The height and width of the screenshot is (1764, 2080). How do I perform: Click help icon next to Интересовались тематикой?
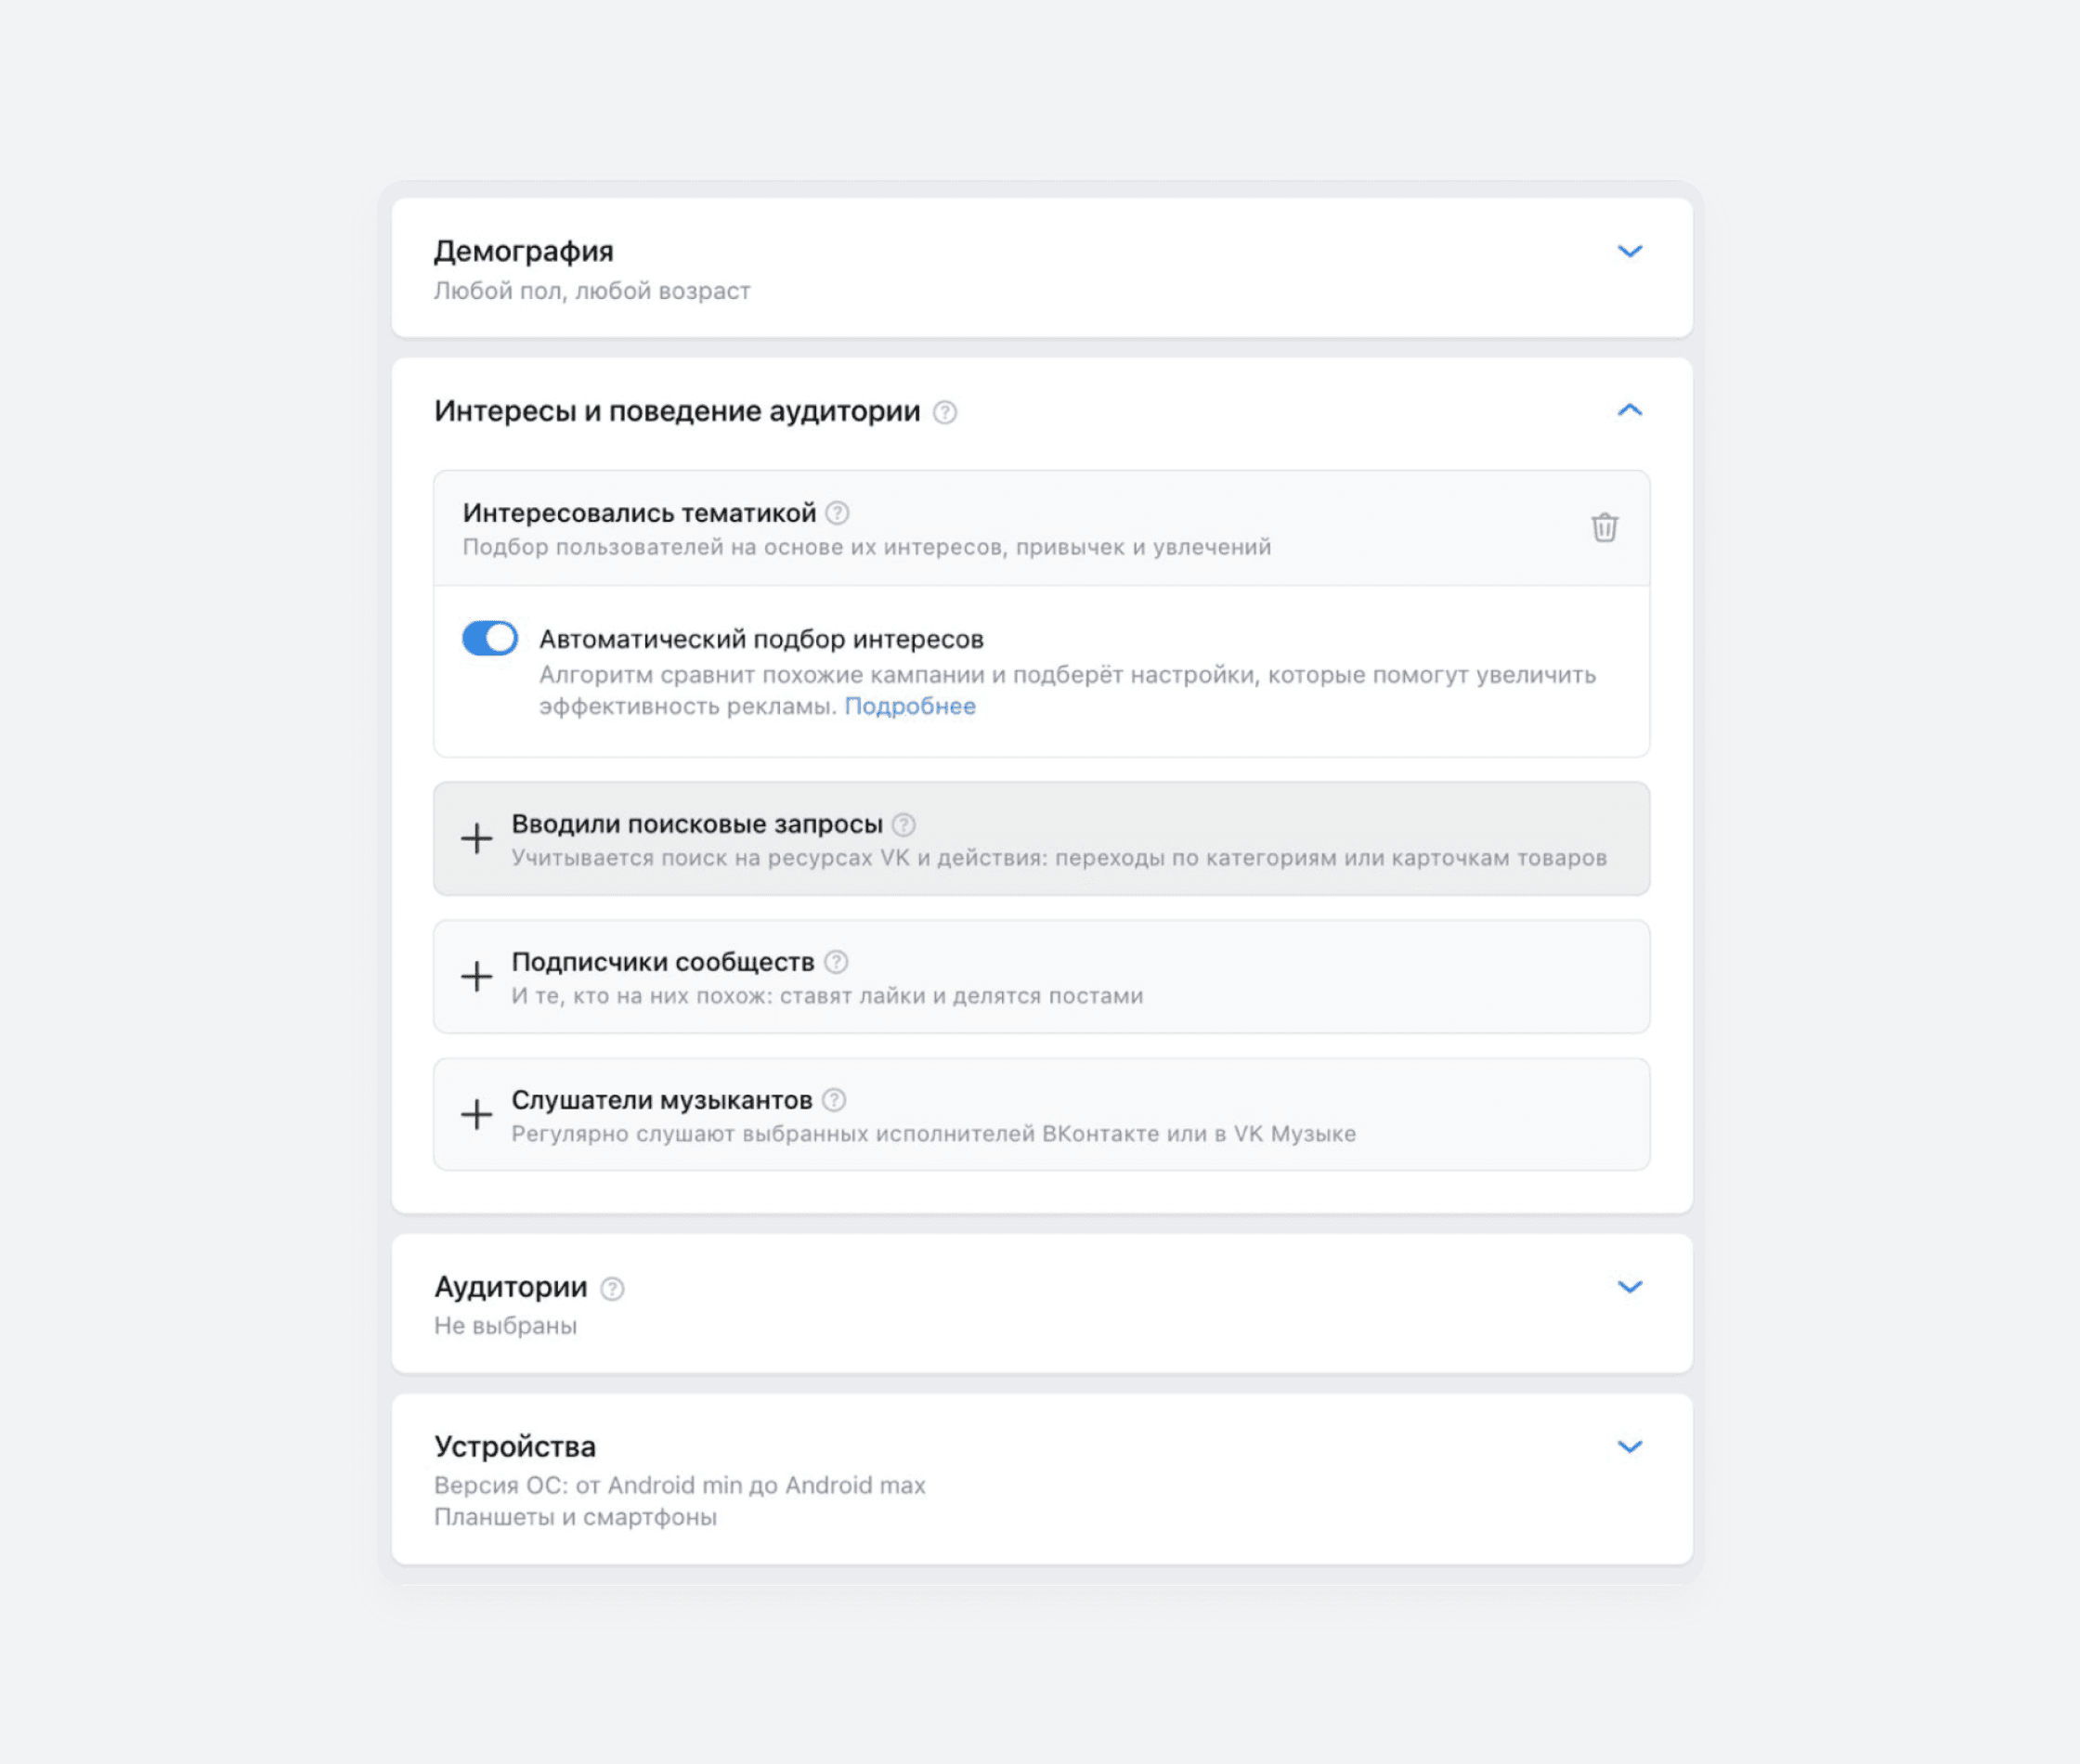click(x=838, y=513)
